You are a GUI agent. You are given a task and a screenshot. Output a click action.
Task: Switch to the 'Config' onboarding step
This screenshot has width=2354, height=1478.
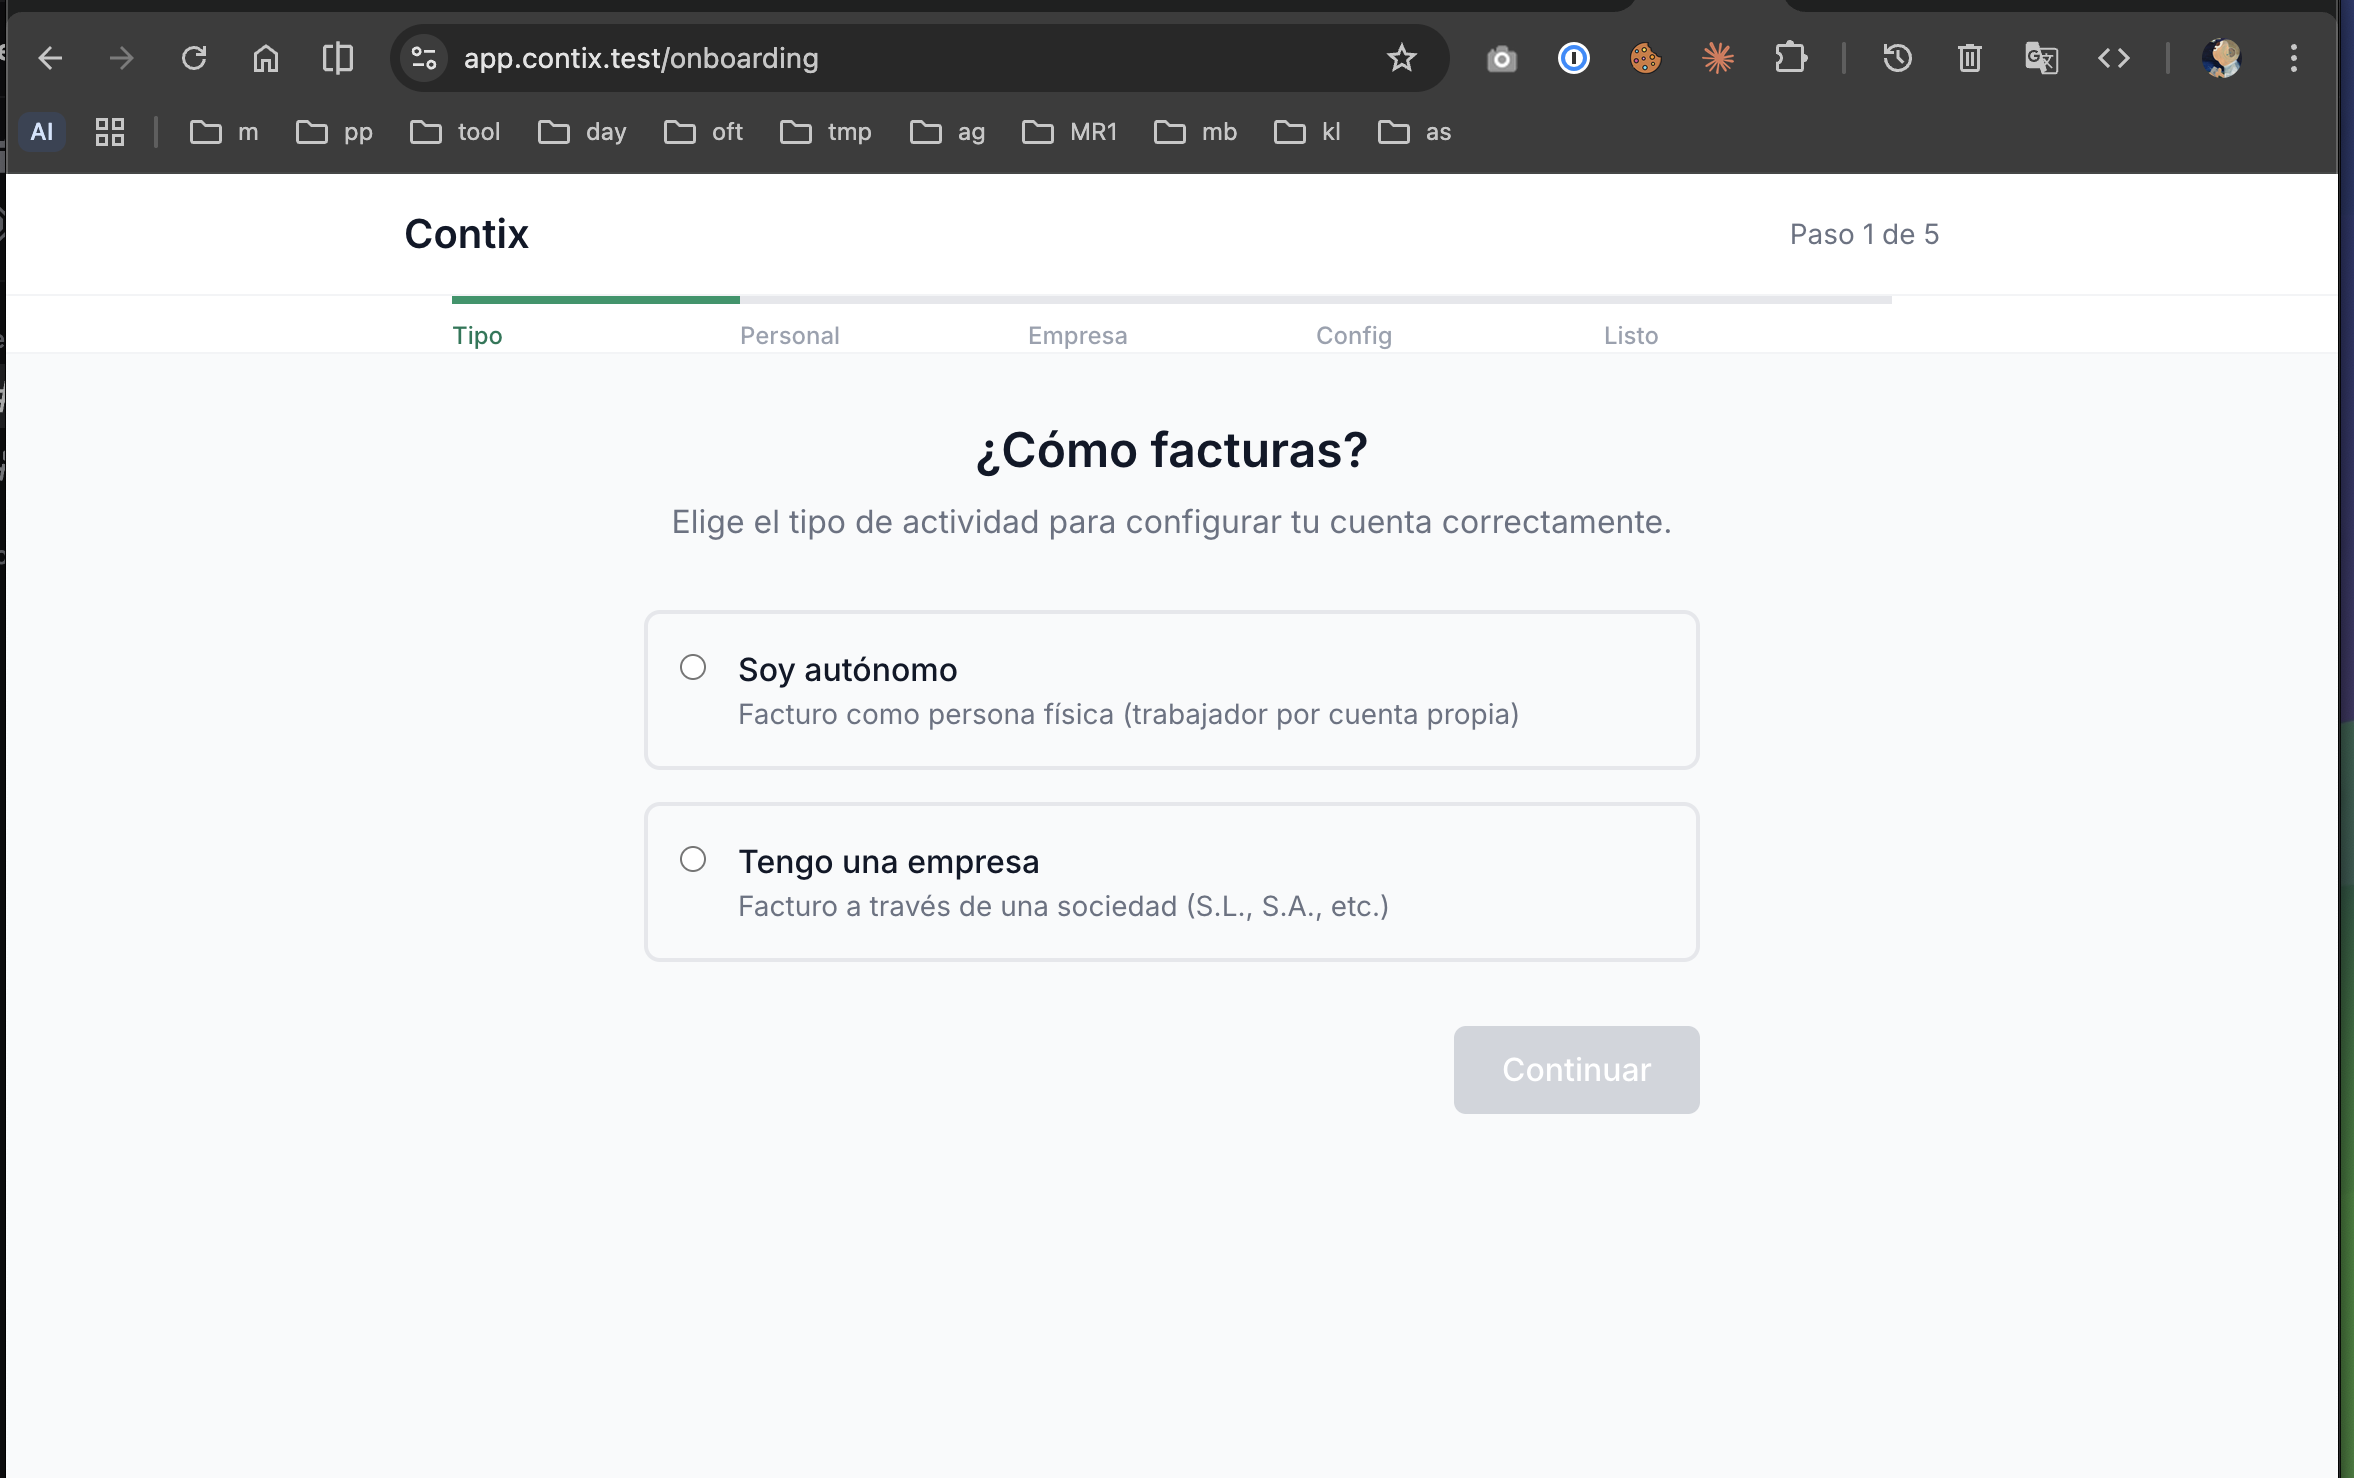click(1353, 335)
